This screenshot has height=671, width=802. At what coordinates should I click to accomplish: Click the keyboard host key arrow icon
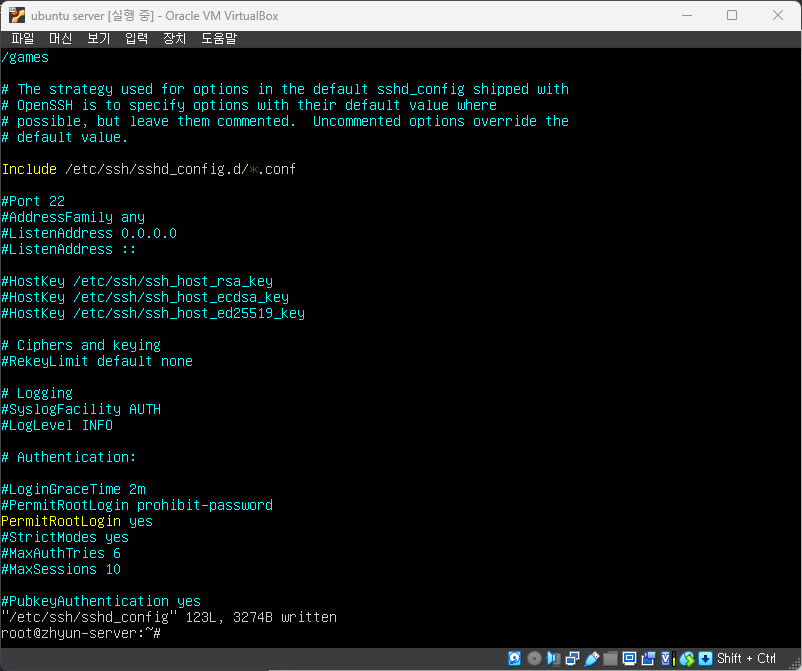pos(705,658)
